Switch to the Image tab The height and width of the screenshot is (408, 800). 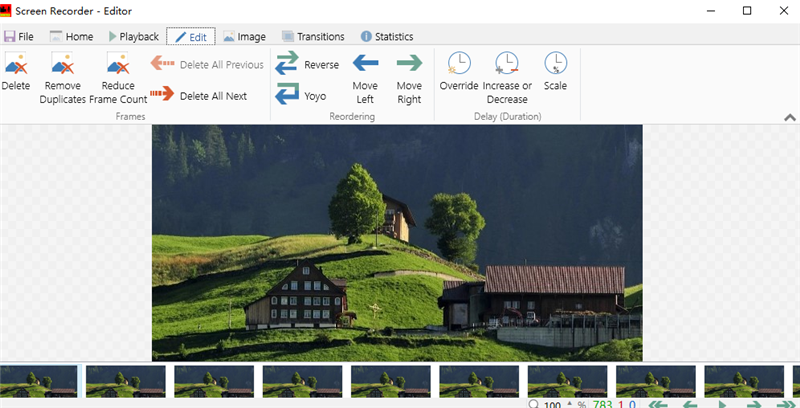pos(244,36)
